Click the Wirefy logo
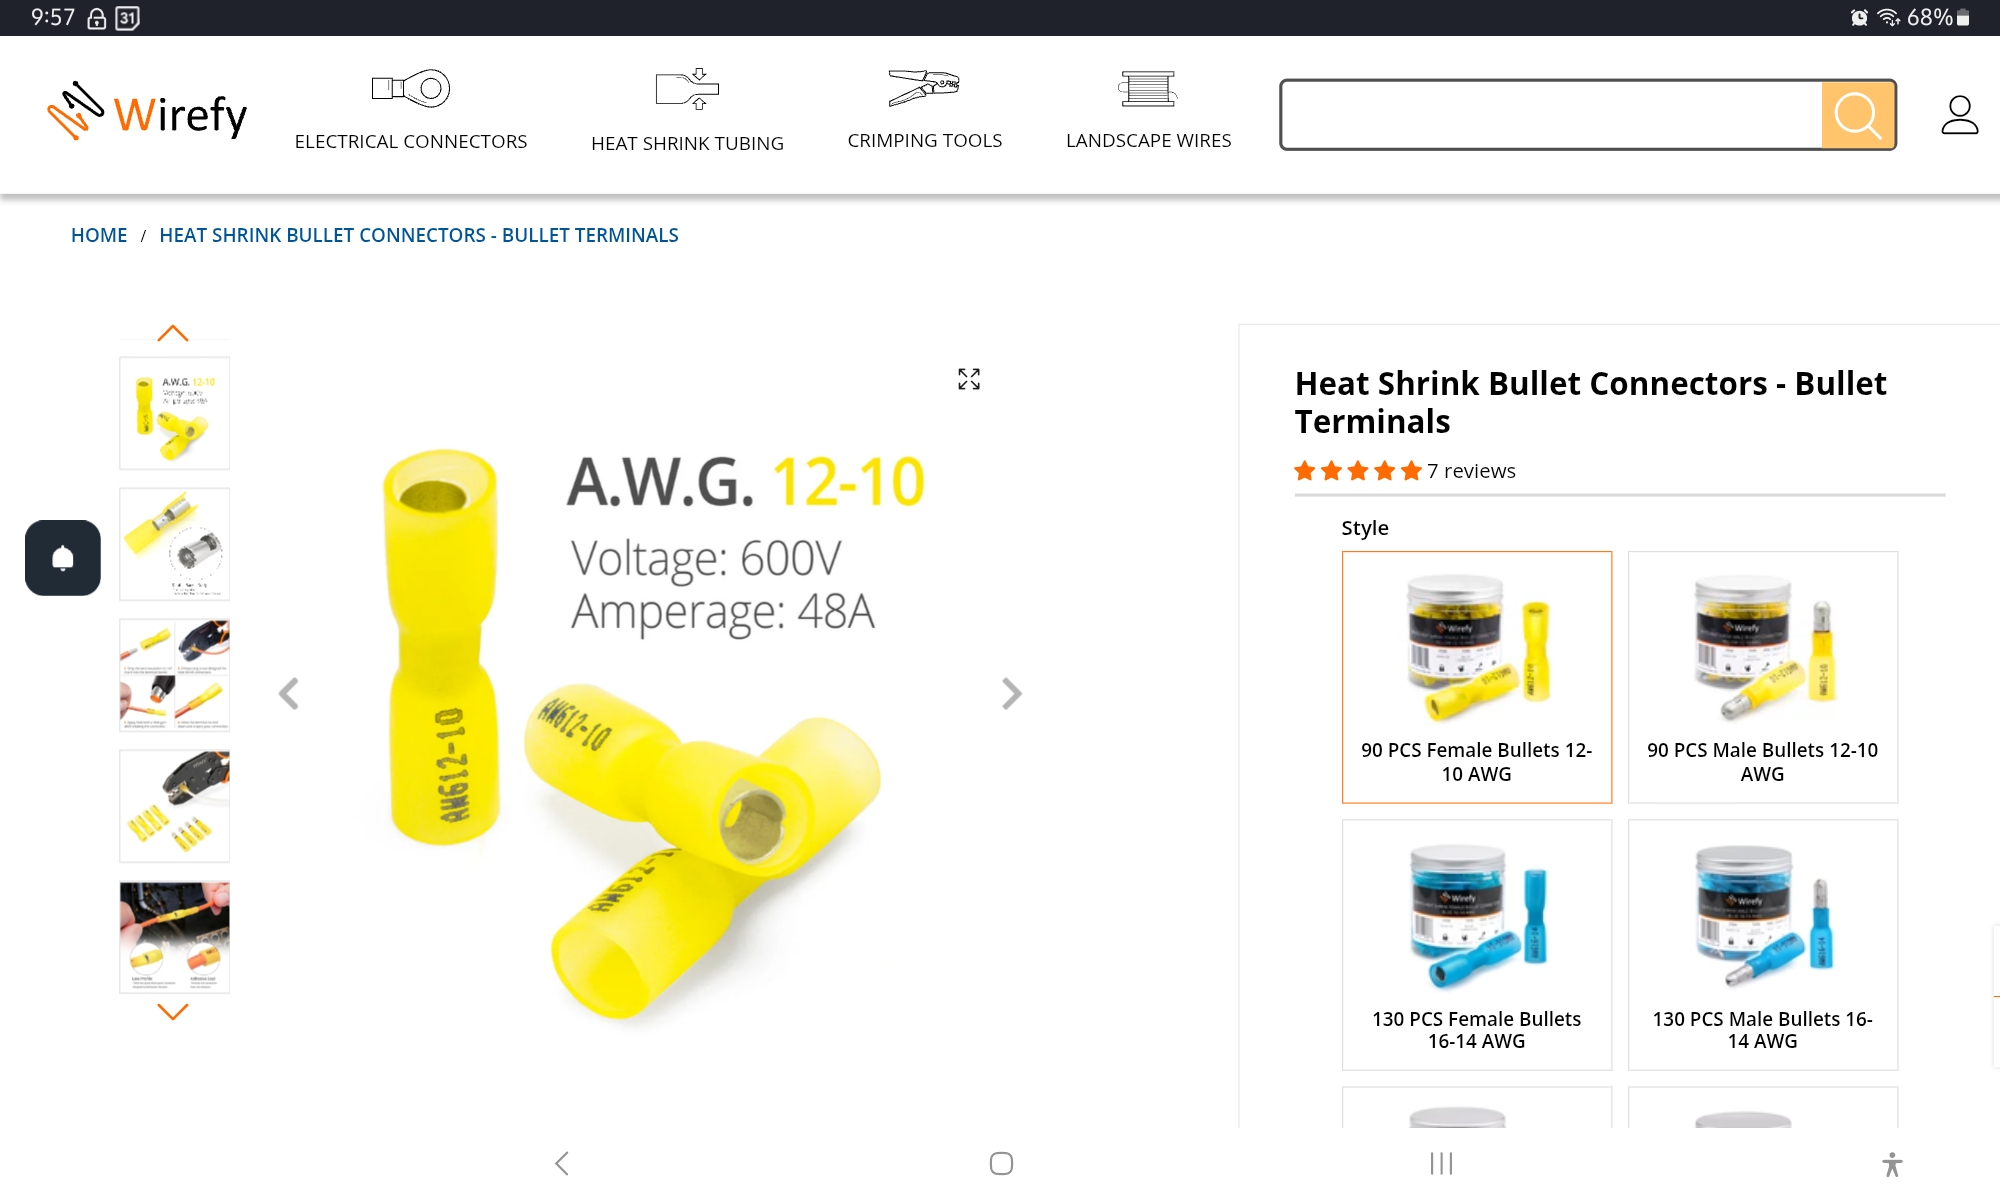The width and height of the screenshot is (2000, 1200). coord(147,112)
